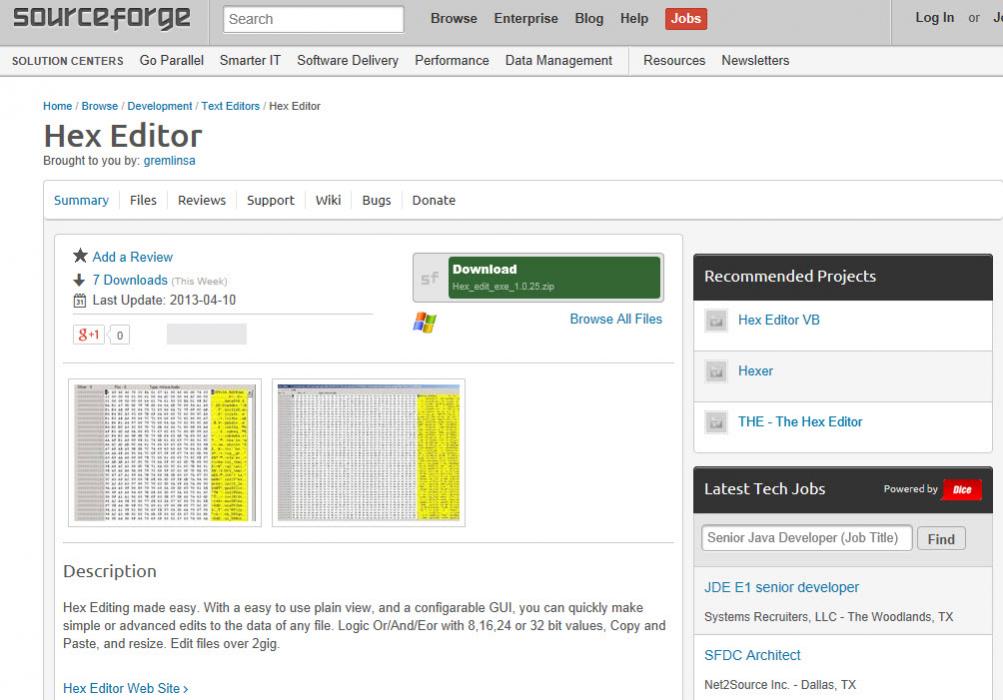Click Help in the top navigation

[x=634, y=19]
